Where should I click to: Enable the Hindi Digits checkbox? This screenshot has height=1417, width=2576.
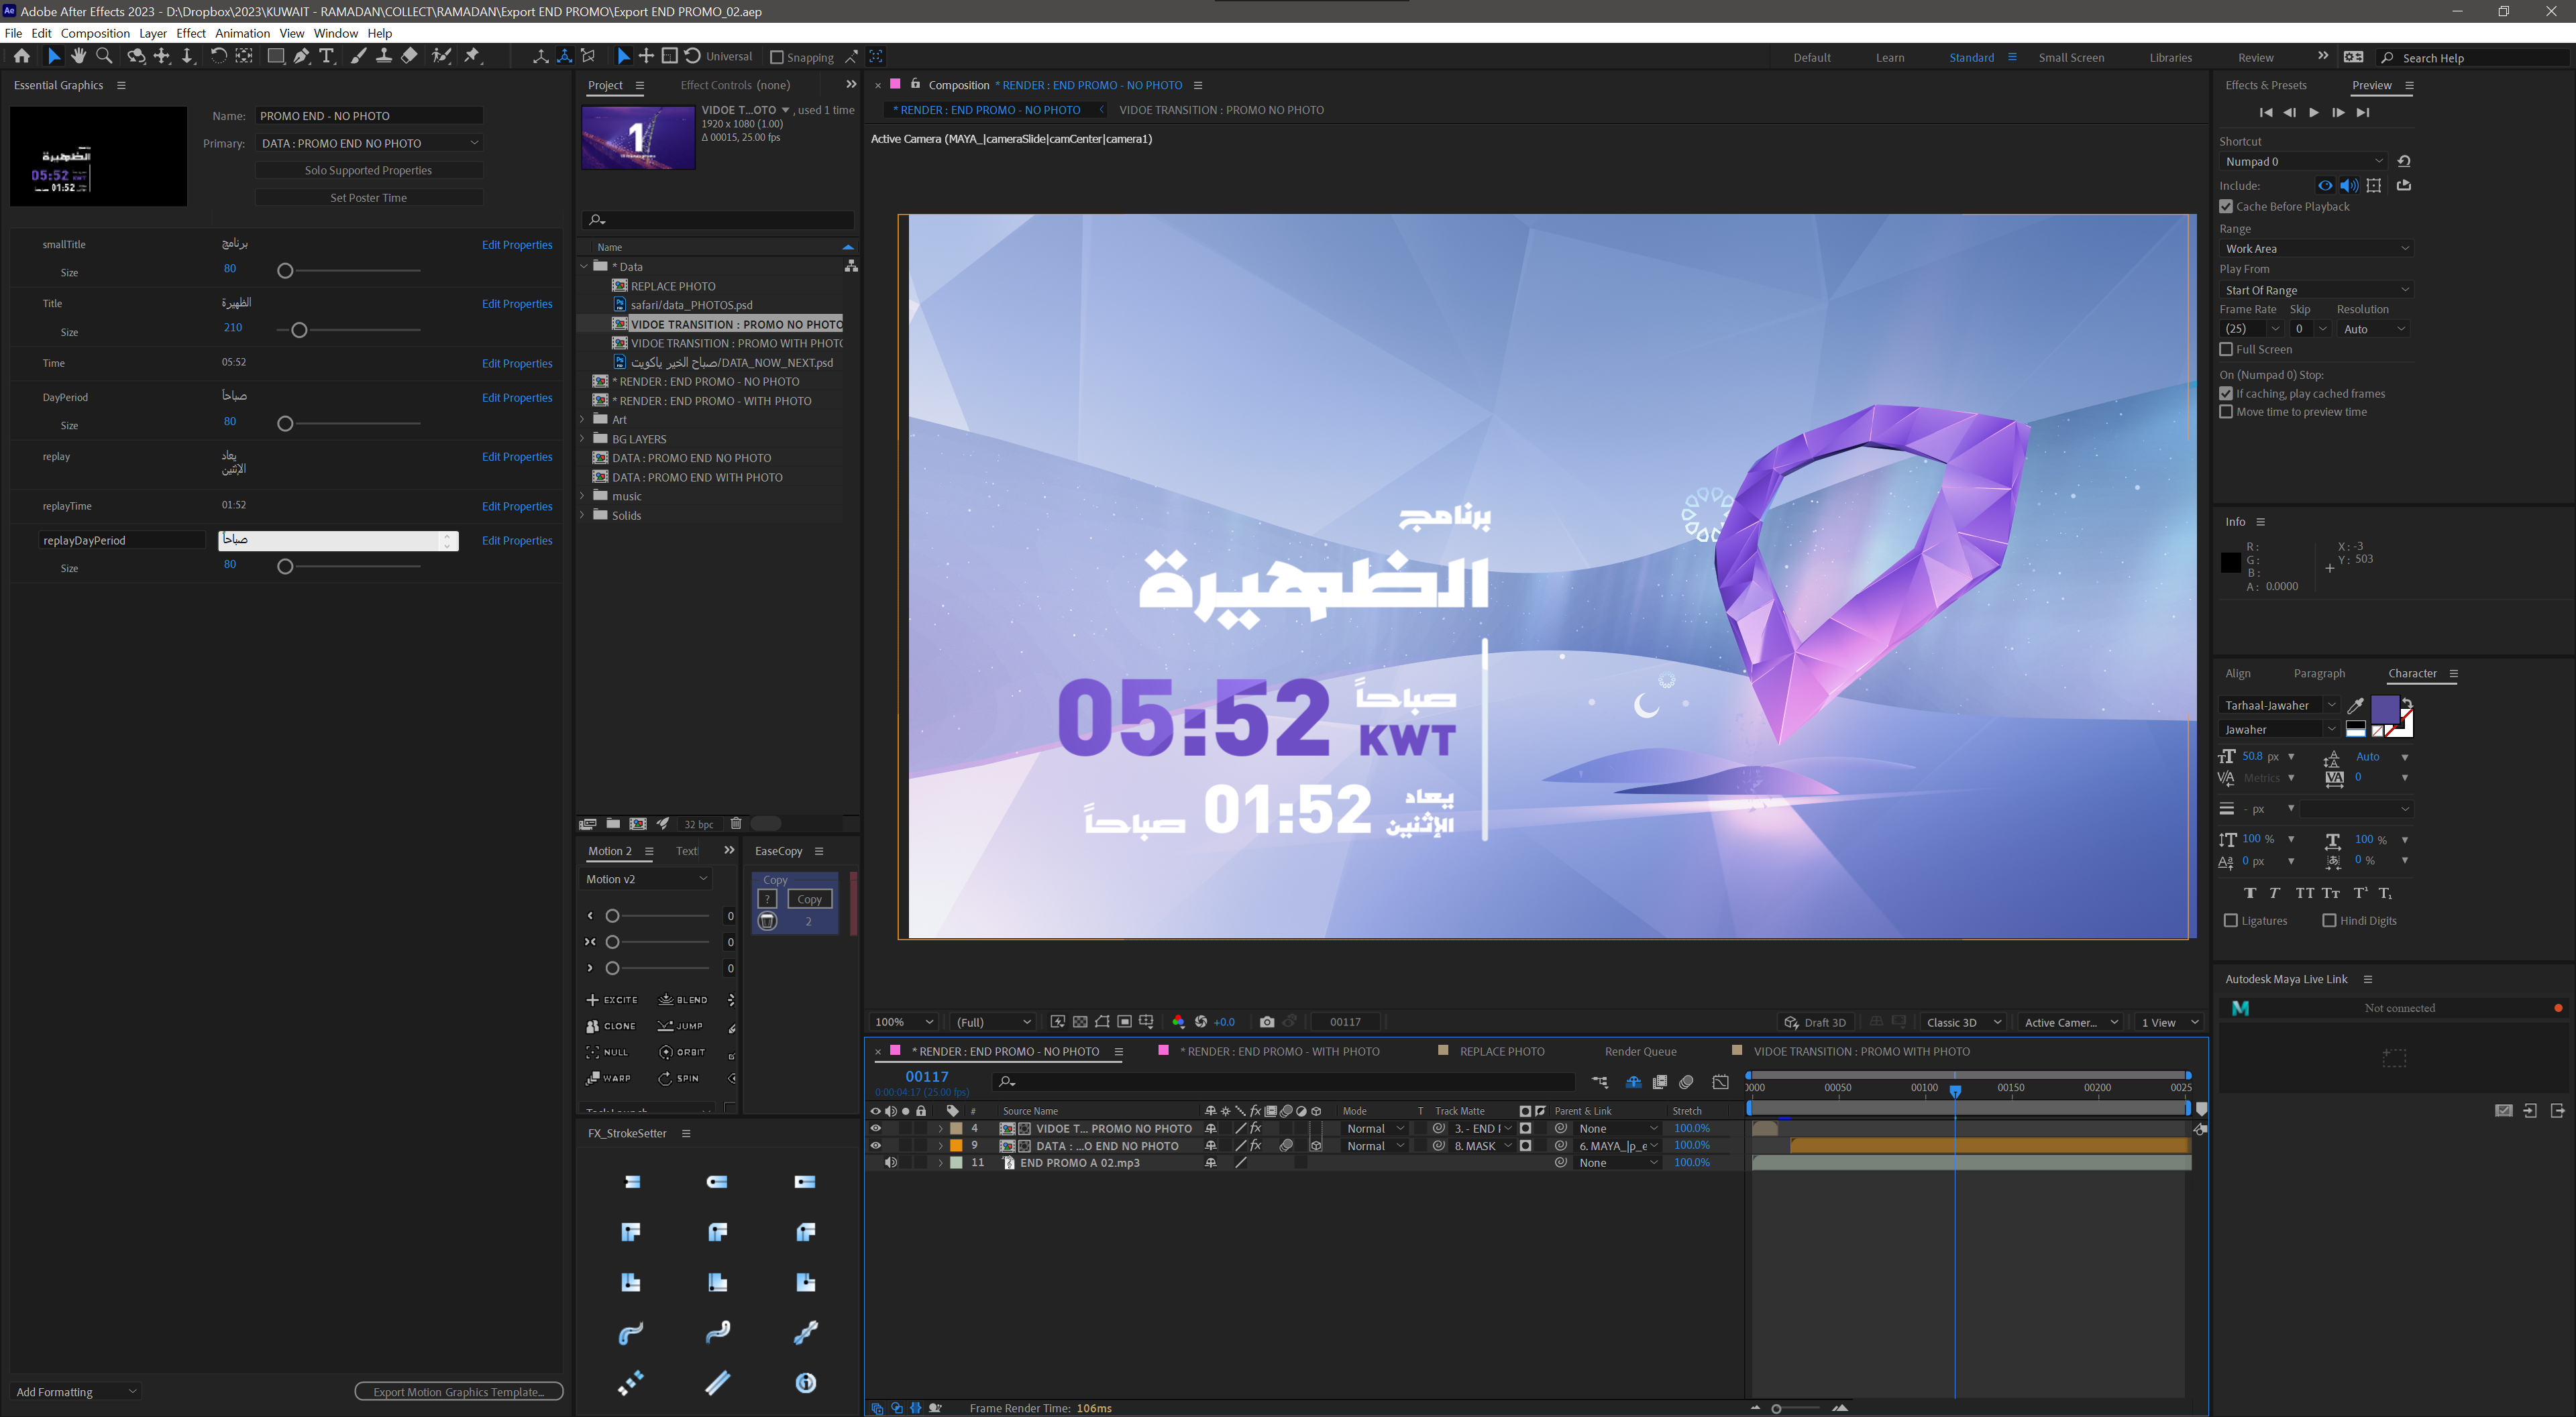tap(2329, 921)
